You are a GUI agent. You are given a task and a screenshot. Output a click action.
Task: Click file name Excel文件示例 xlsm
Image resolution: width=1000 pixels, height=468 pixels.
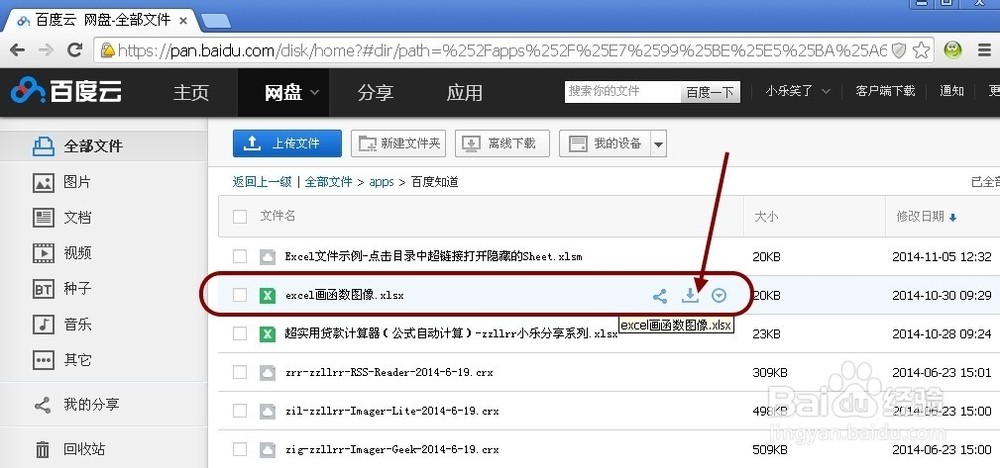click(434, 257)
